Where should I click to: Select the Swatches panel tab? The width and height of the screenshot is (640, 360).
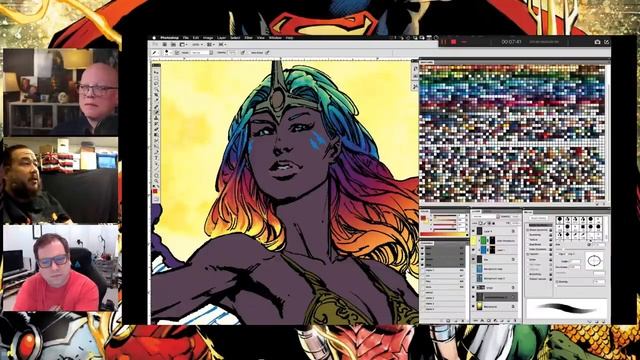[427, 62]
